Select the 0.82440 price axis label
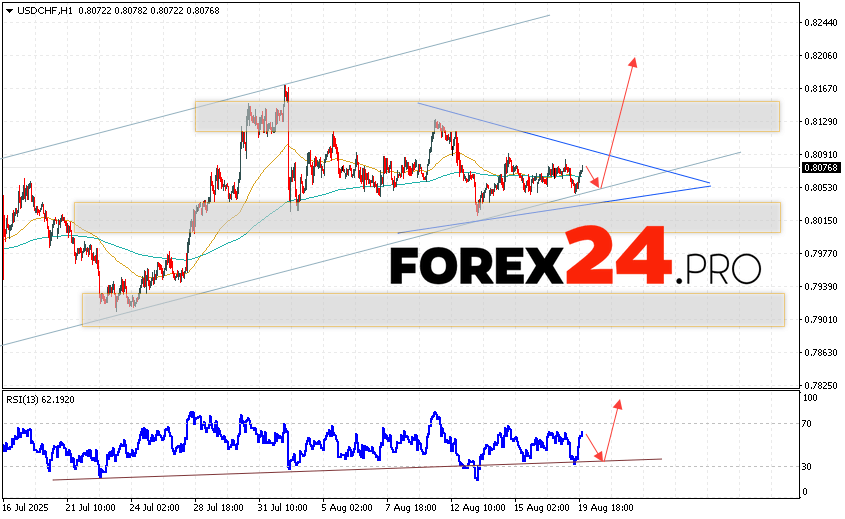 (x=821, y=23)
